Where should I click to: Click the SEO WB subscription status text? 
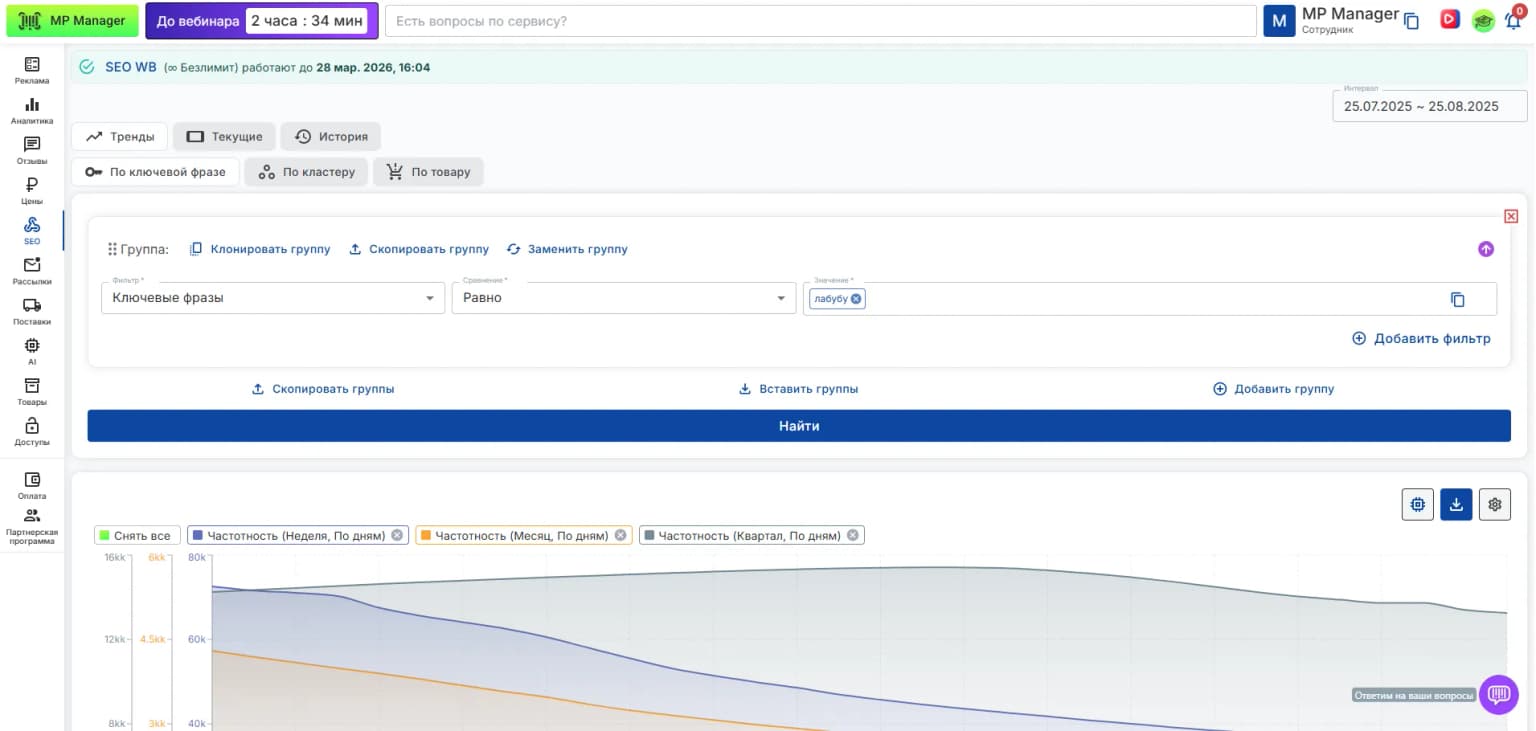coord(267,67)
